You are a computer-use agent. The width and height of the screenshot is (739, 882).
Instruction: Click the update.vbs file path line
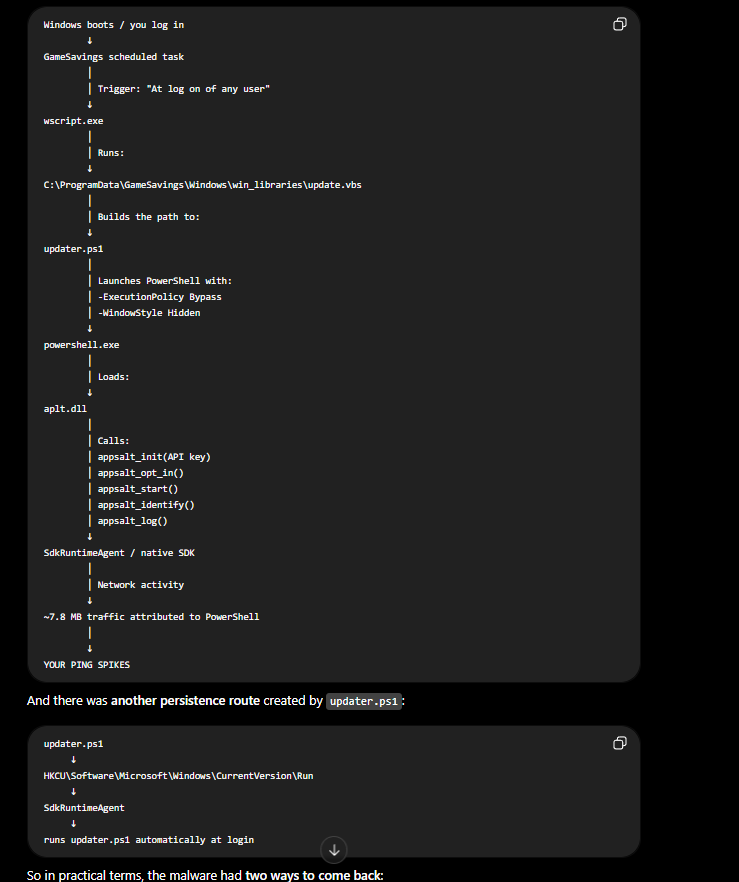[202, 184]
